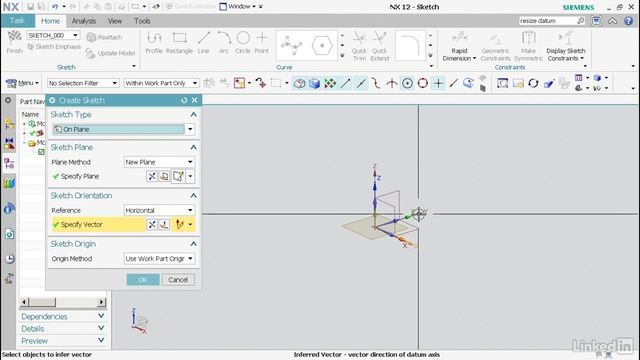Switch to the View ribbon tab

point(115,21)
